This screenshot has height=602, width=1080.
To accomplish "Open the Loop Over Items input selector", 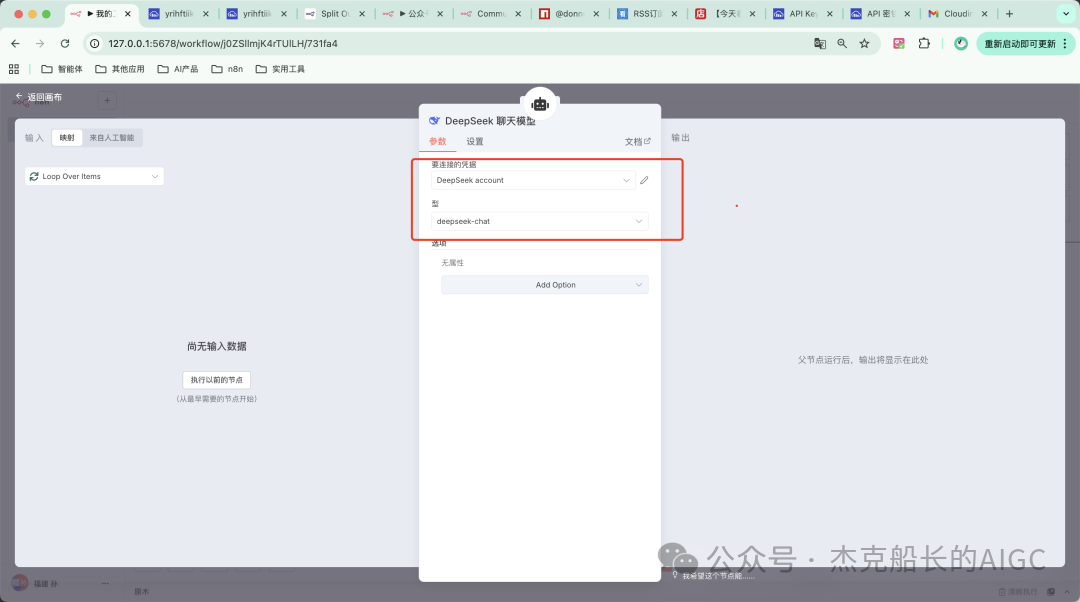I will click(94, 176).
